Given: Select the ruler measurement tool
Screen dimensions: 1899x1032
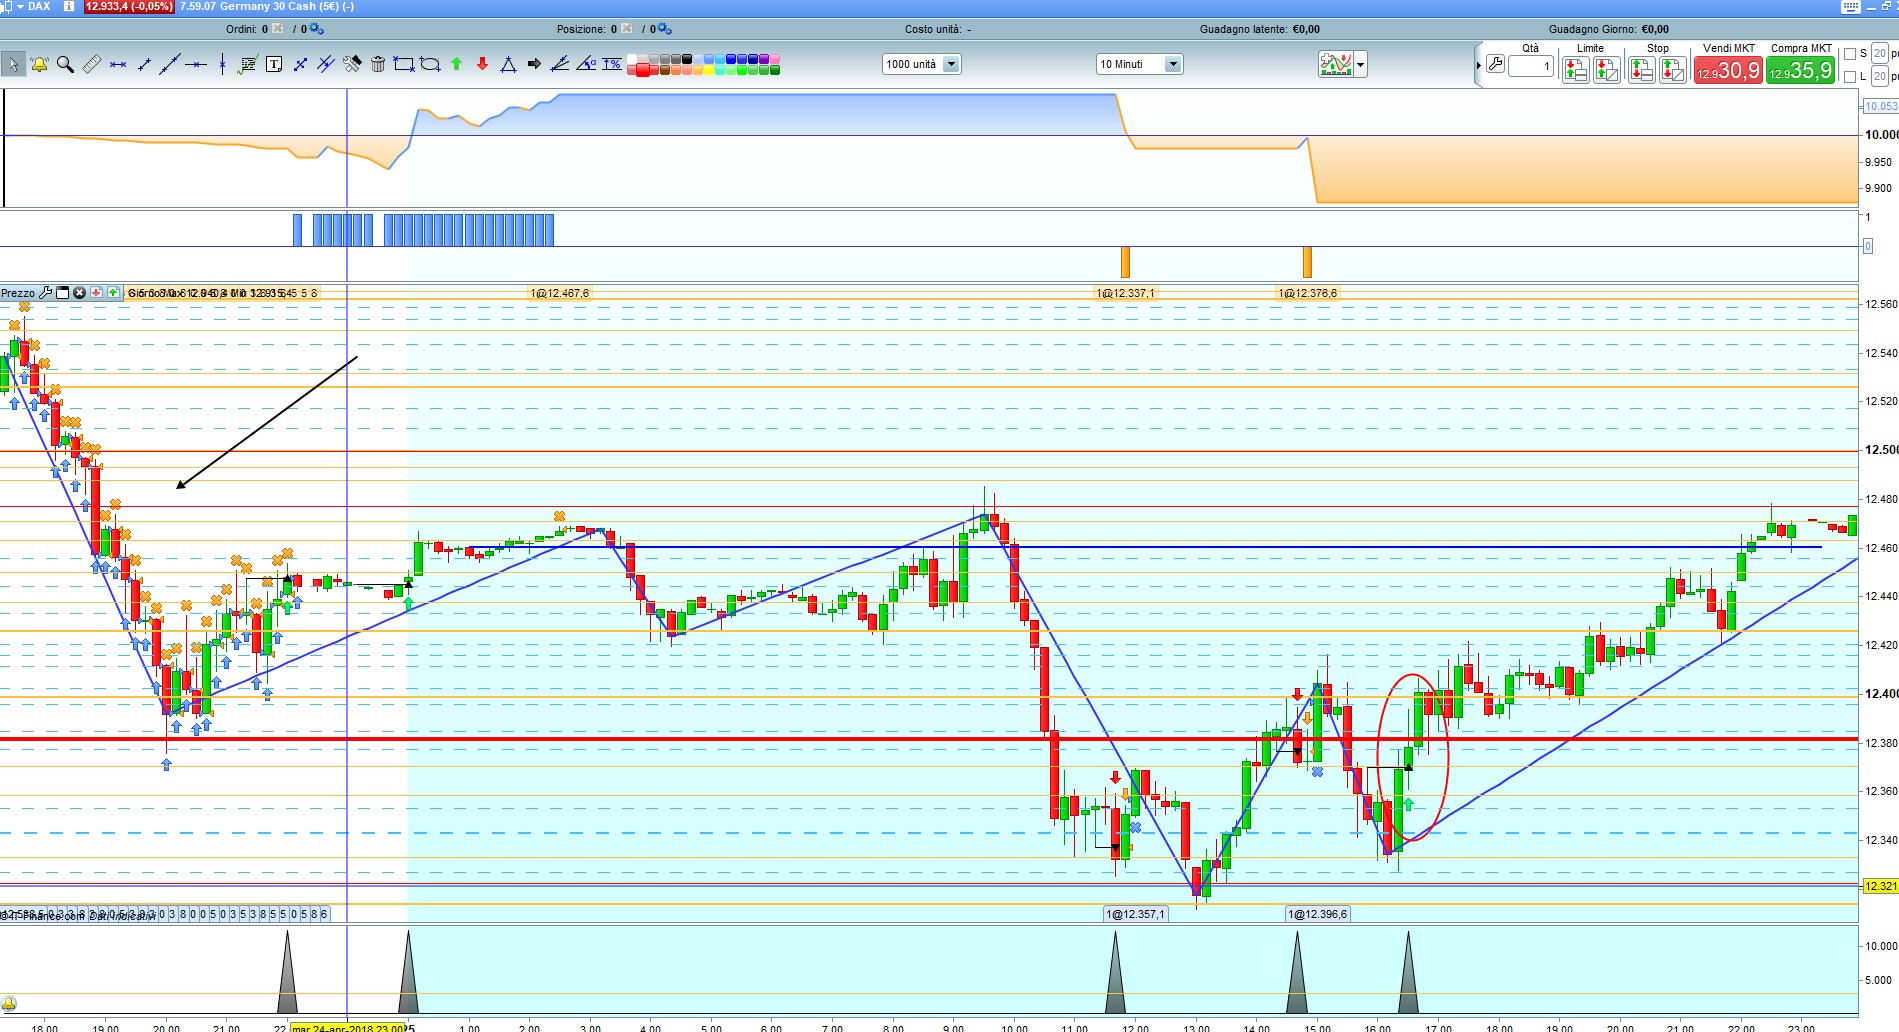Looking at the screenshot, I should pyautogui.click(x=91, y=65).
